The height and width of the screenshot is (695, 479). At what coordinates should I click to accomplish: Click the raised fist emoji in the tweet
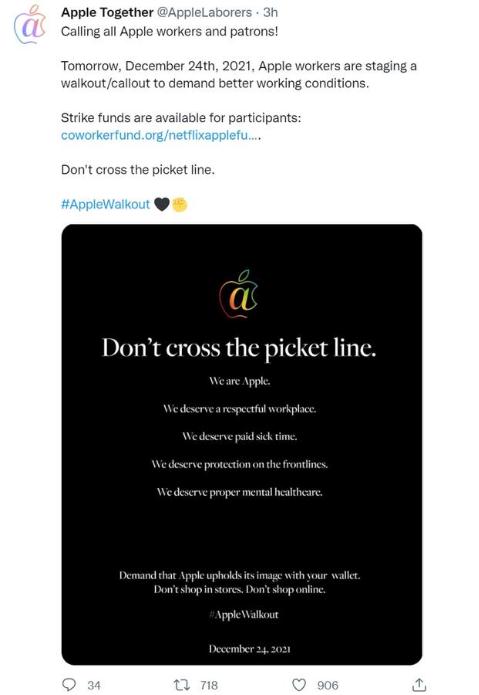point(179,204)
